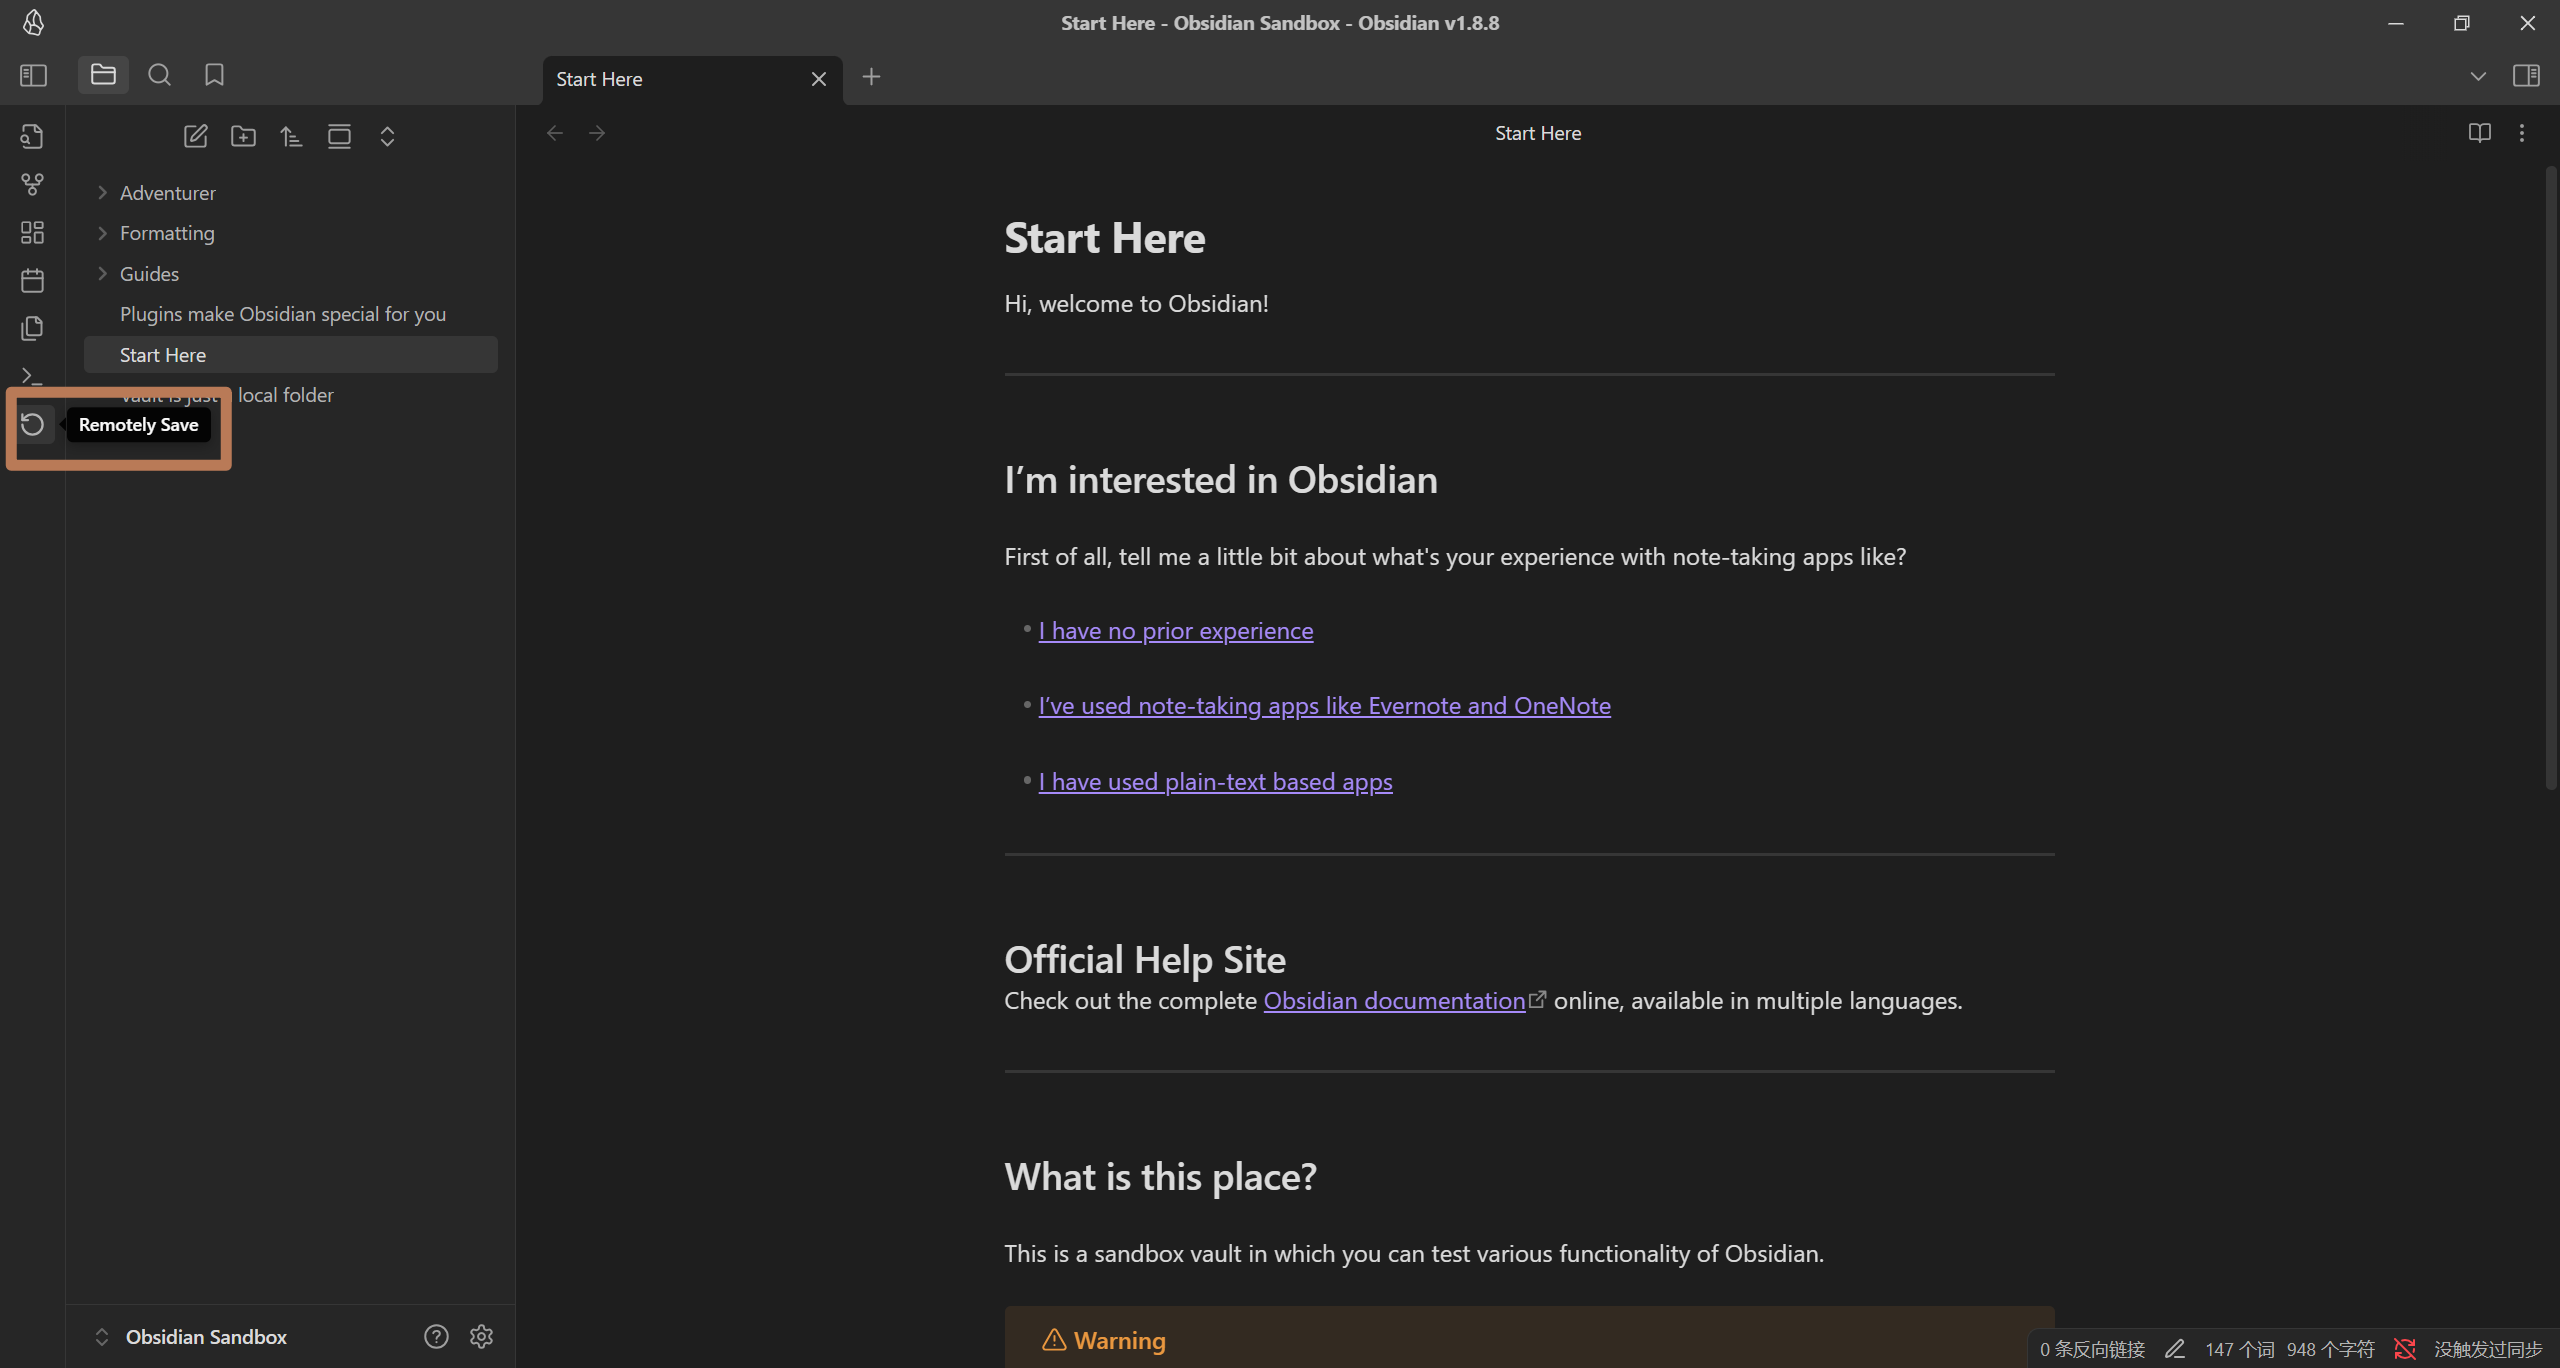2560x1368 pixels.
Task: Collapse or expand all folders
Action: tap(387, 136)
